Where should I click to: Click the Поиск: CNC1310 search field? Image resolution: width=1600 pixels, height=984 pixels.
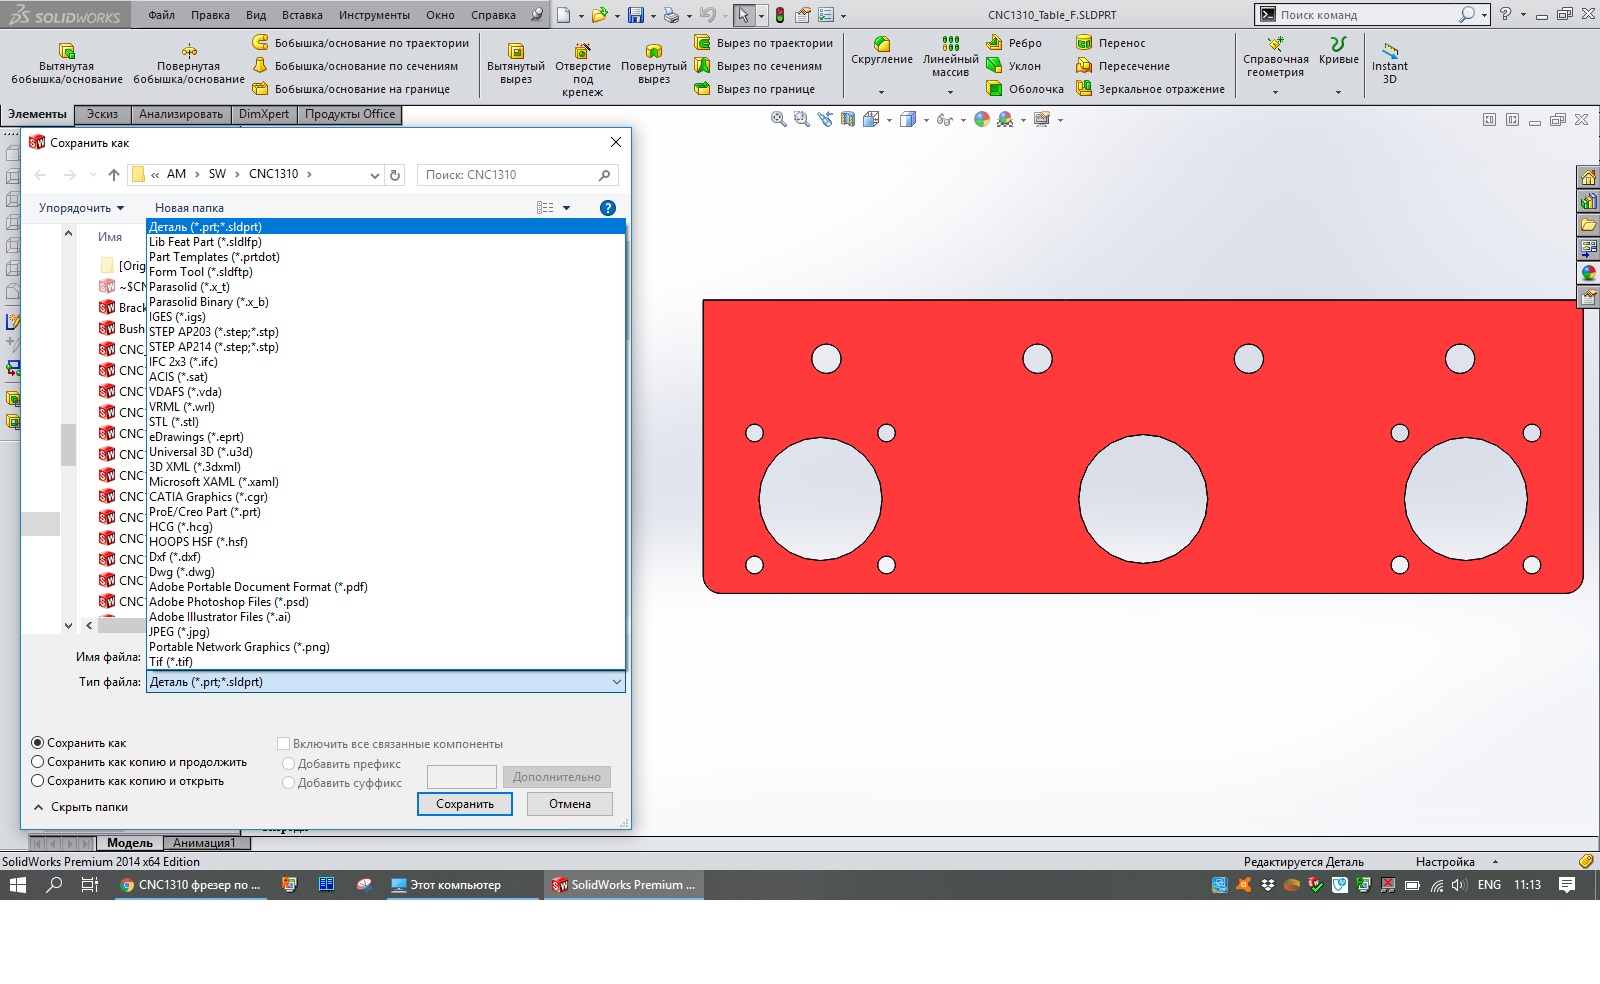517,175
